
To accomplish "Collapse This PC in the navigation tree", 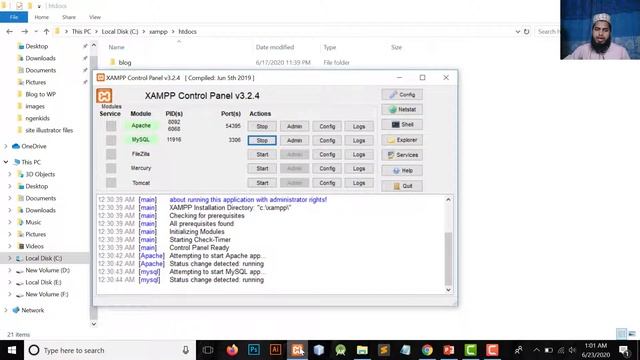I will click(x=6, y=162).
